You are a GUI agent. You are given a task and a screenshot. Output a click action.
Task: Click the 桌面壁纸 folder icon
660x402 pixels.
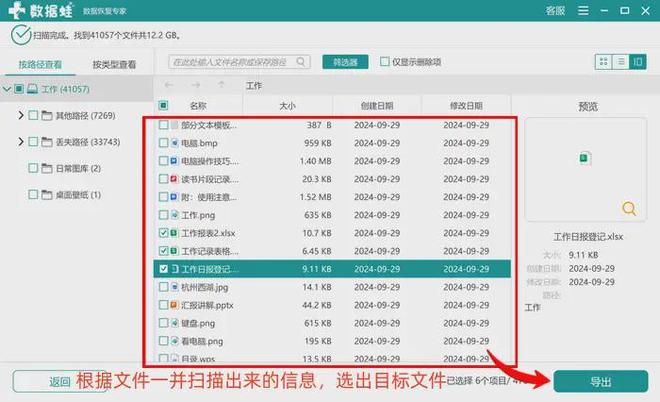click(x=47, y=194)
